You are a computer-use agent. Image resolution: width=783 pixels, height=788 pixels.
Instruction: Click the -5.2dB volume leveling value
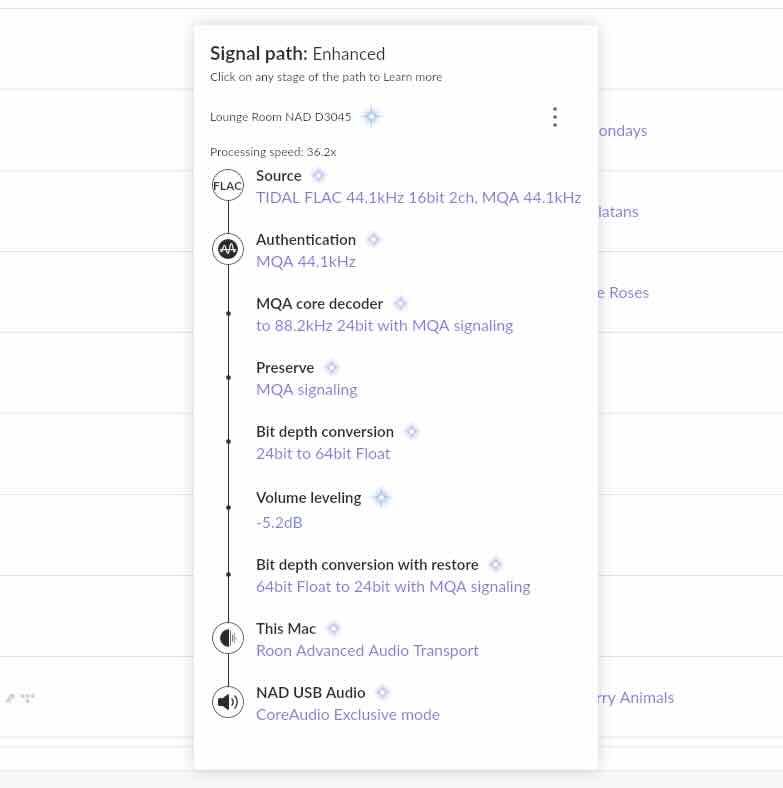[279, 523]
